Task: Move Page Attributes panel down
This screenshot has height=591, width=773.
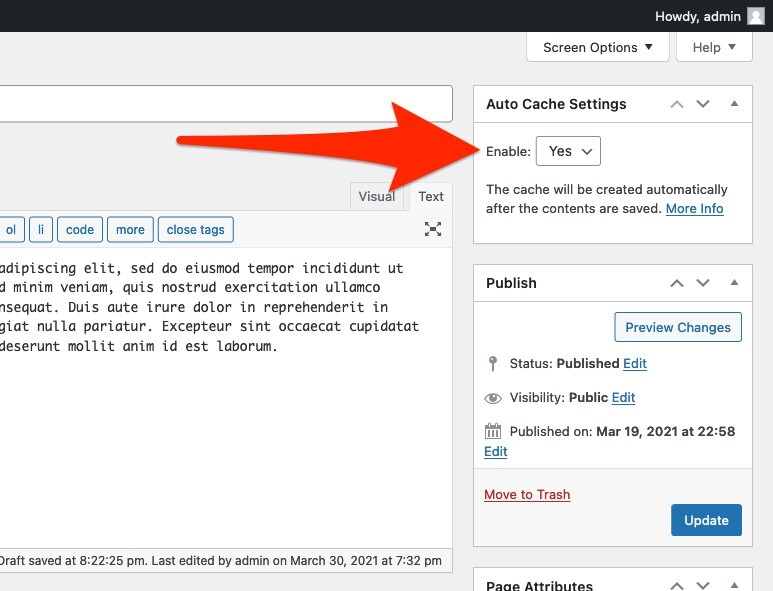Action: coord(703,585)
